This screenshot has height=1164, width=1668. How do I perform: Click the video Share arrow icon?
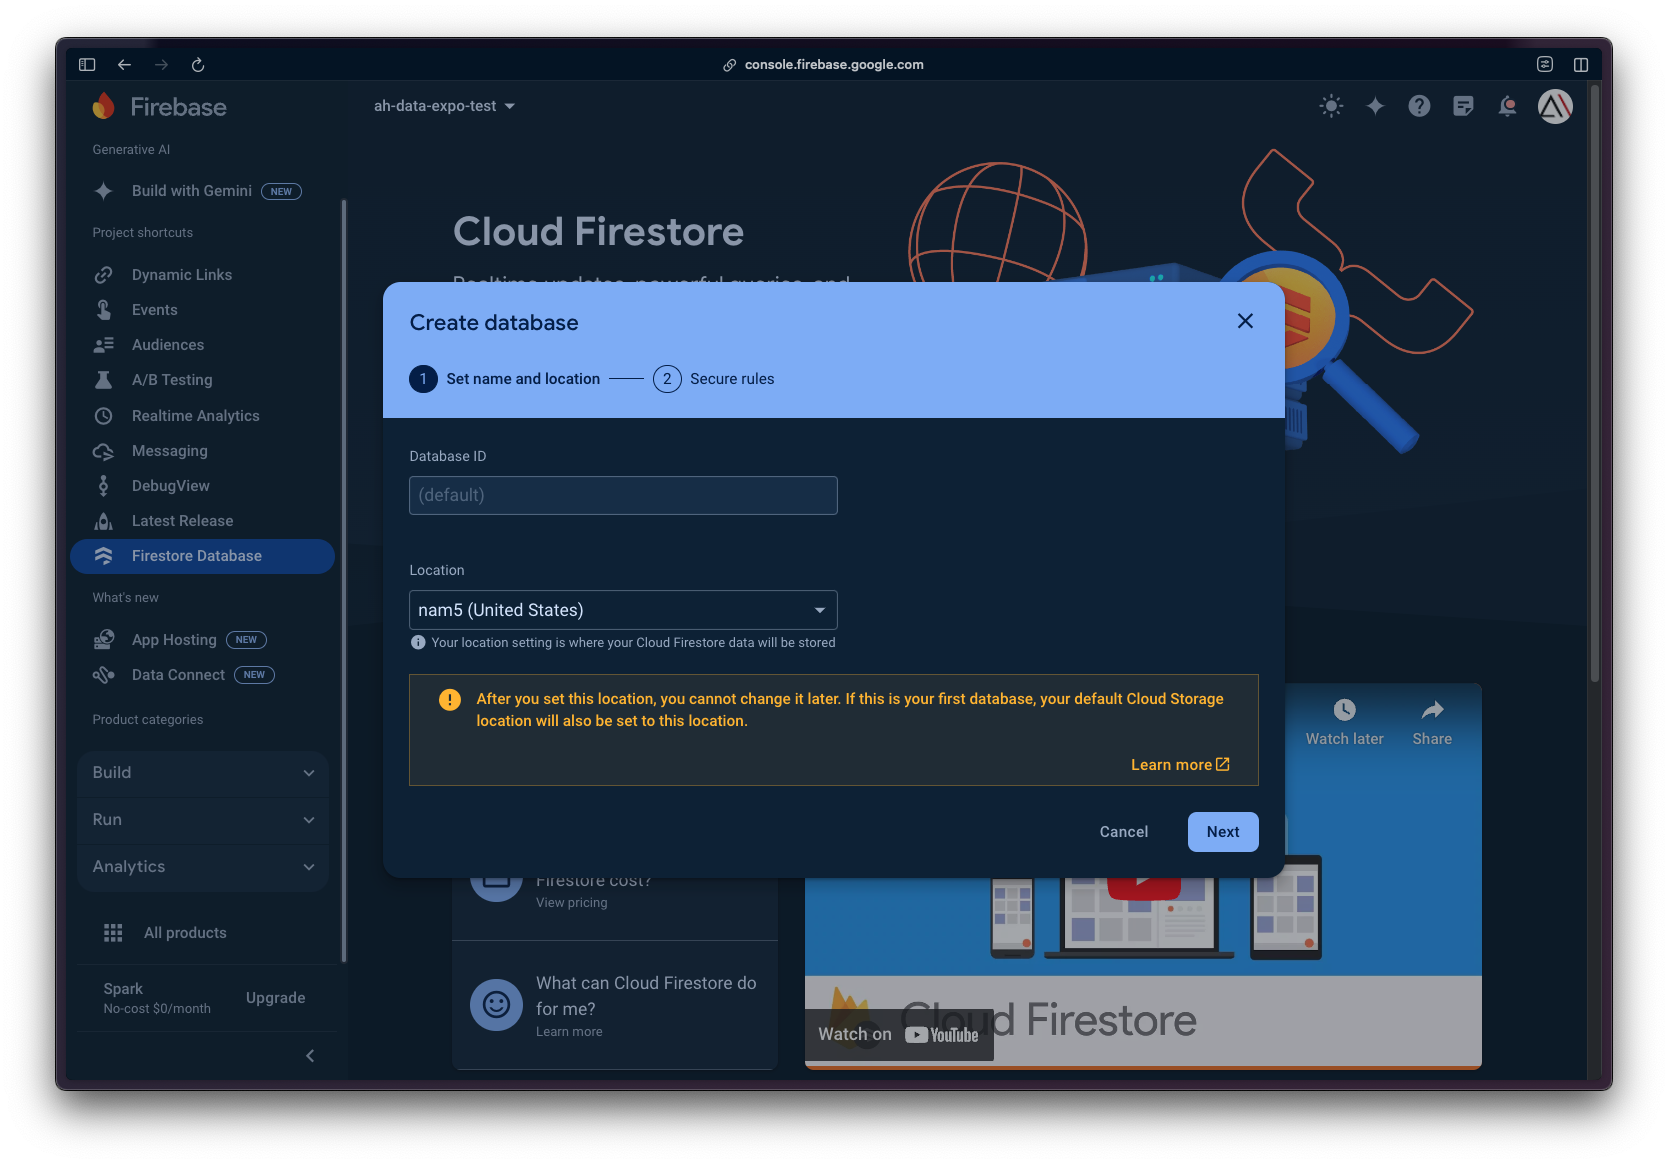(x=1432, y=710)
